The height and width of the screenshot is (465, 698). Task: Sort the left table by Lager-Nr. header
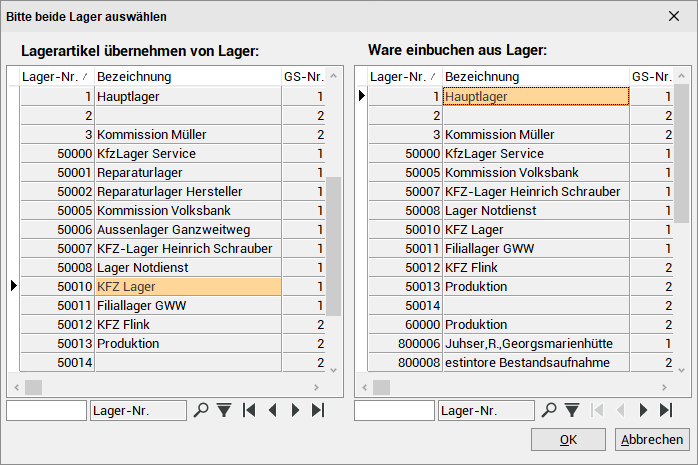57,77
